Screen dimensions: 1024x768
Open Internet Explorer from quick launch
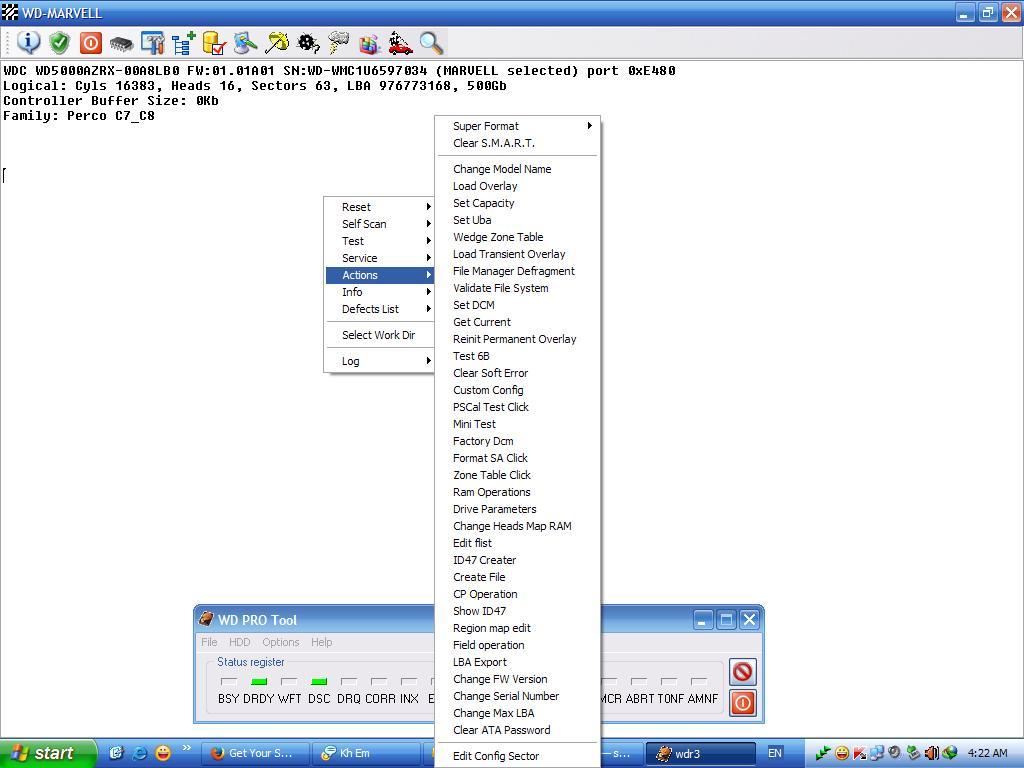(x=139, y=753)
